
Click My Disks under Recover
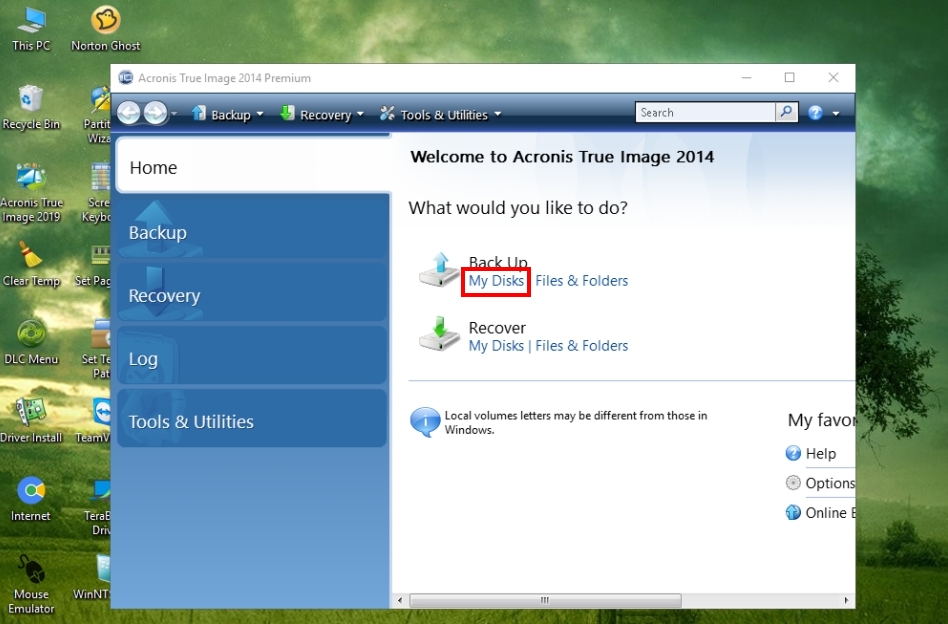(x=496, y=346)
